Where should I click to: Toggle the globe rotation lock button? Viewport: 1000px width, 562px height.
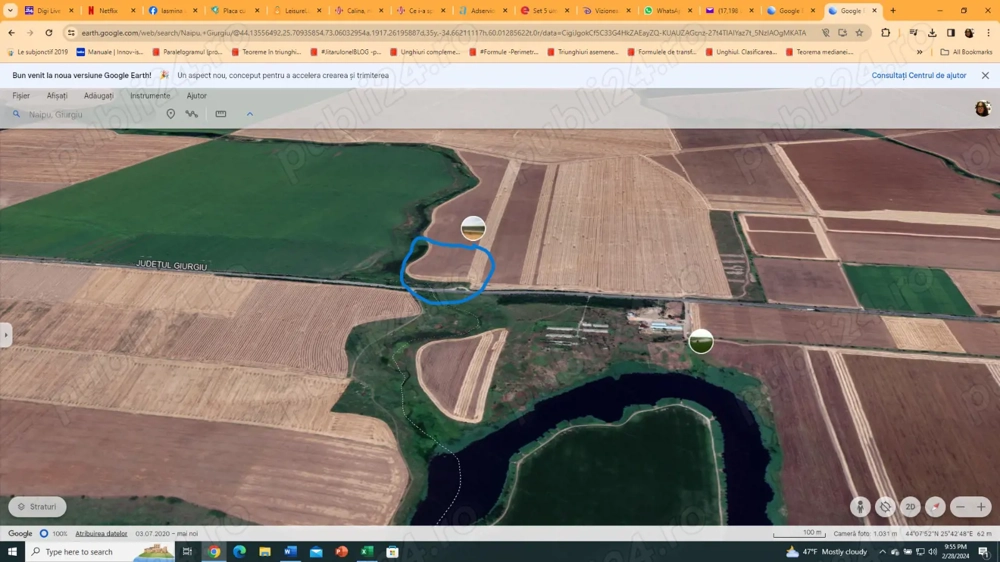tap(885, 507)
